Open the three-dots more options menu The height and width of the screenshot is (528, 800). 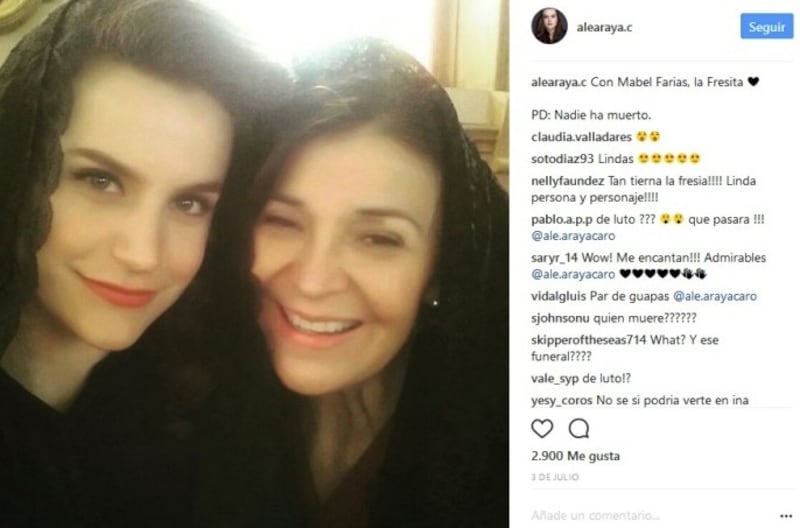coord(786,516)
